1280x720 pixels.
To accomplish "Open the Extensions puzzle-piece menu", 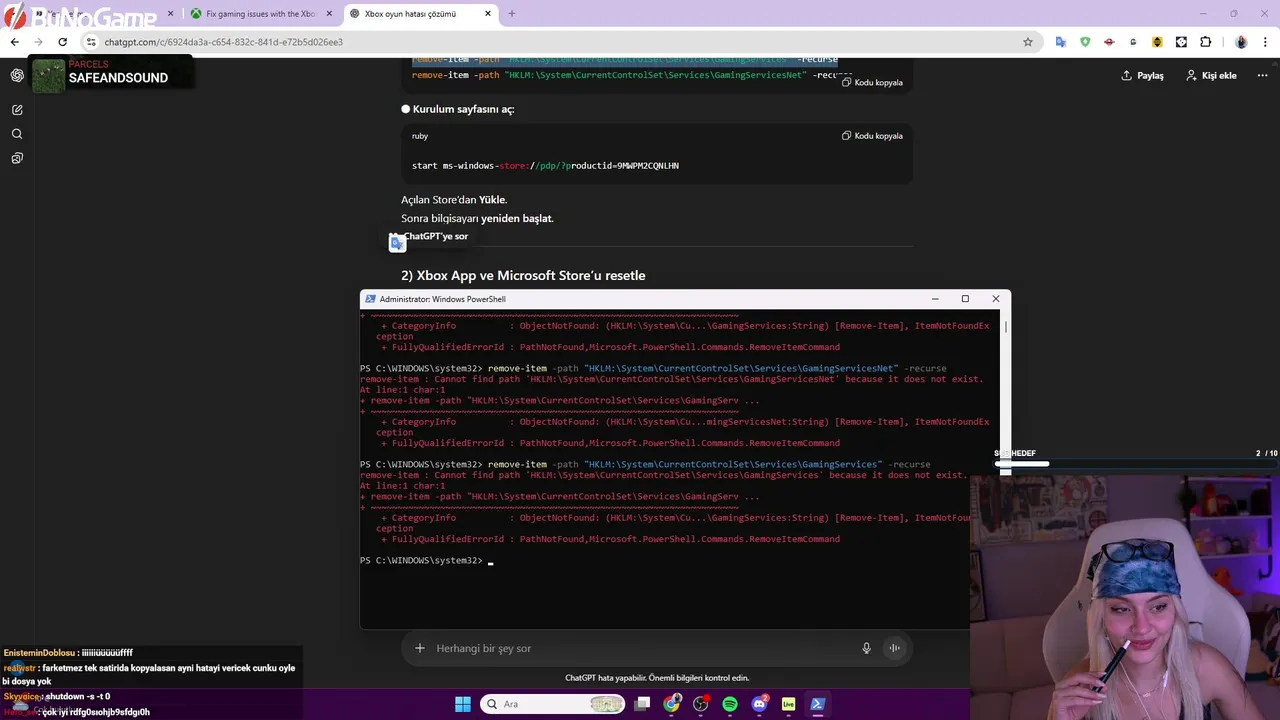I will click(x=1205, y=42).
